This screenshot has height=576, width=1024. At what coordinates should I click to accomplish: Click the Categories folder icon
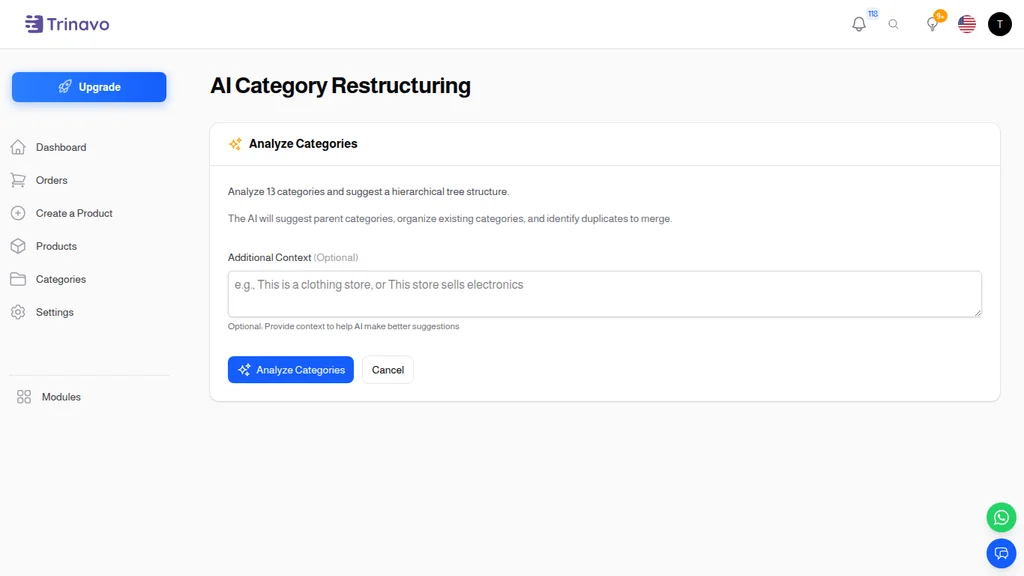pos(18,279)
